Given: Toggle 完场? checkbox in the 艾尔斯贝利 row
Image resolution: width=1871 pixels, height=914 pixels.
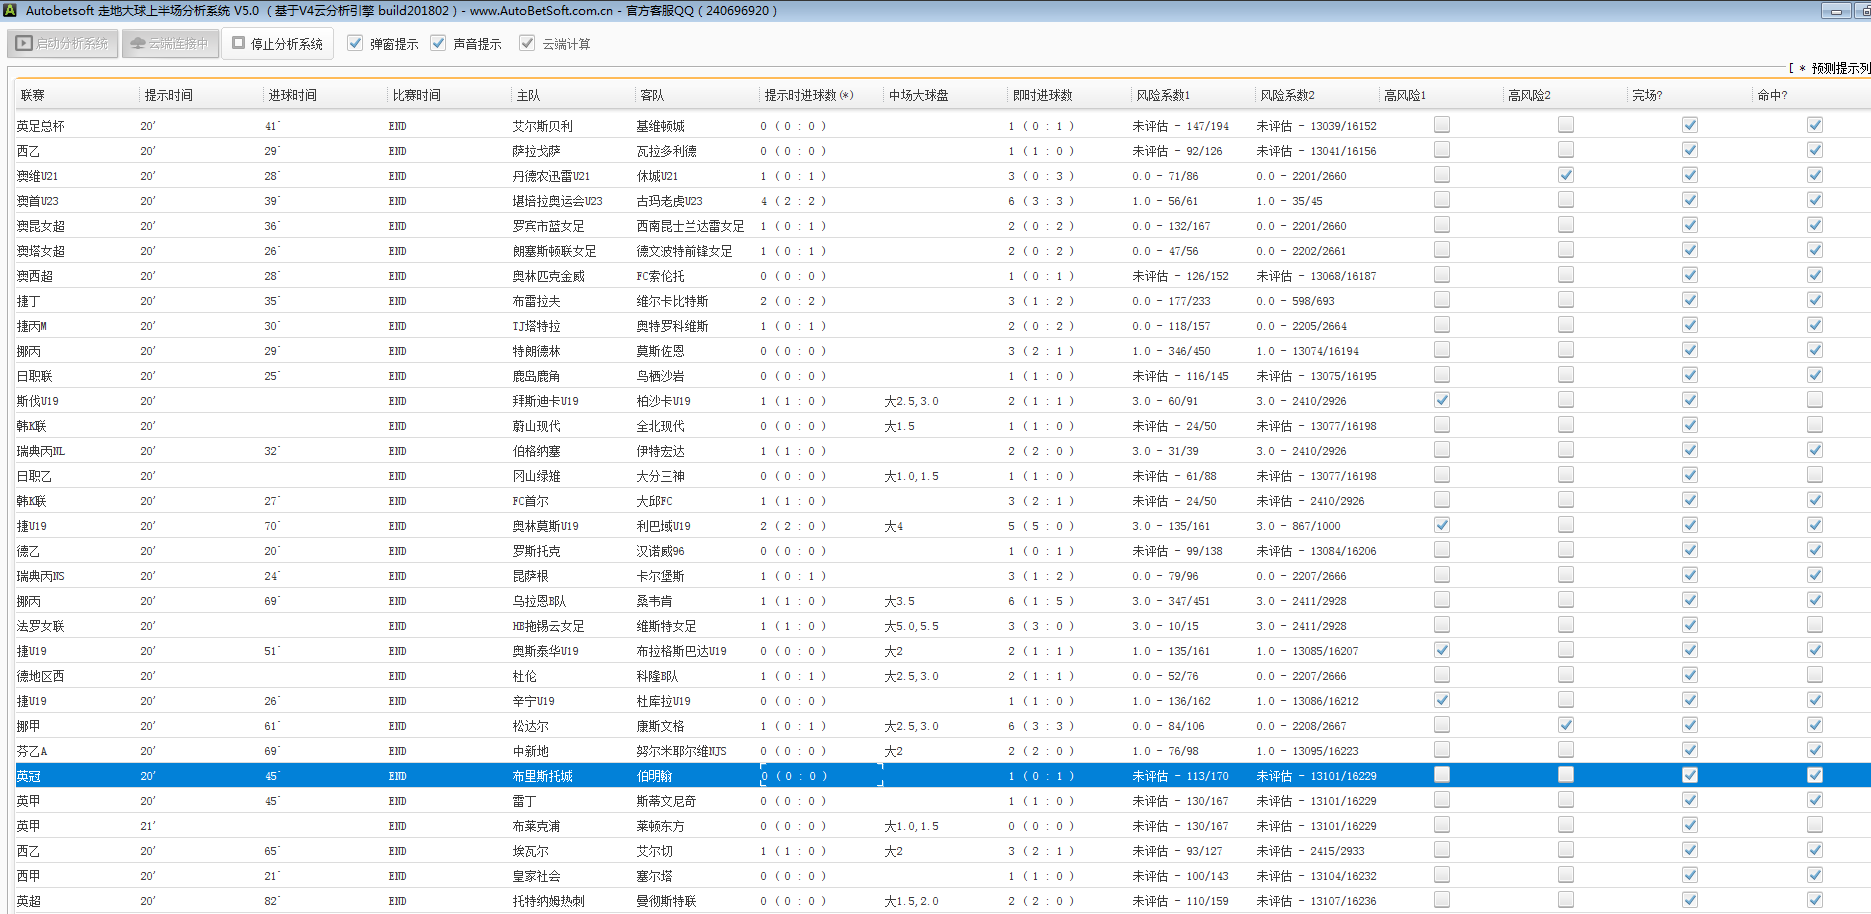Looking at the screenshot, I should (x=1689, y=125).
